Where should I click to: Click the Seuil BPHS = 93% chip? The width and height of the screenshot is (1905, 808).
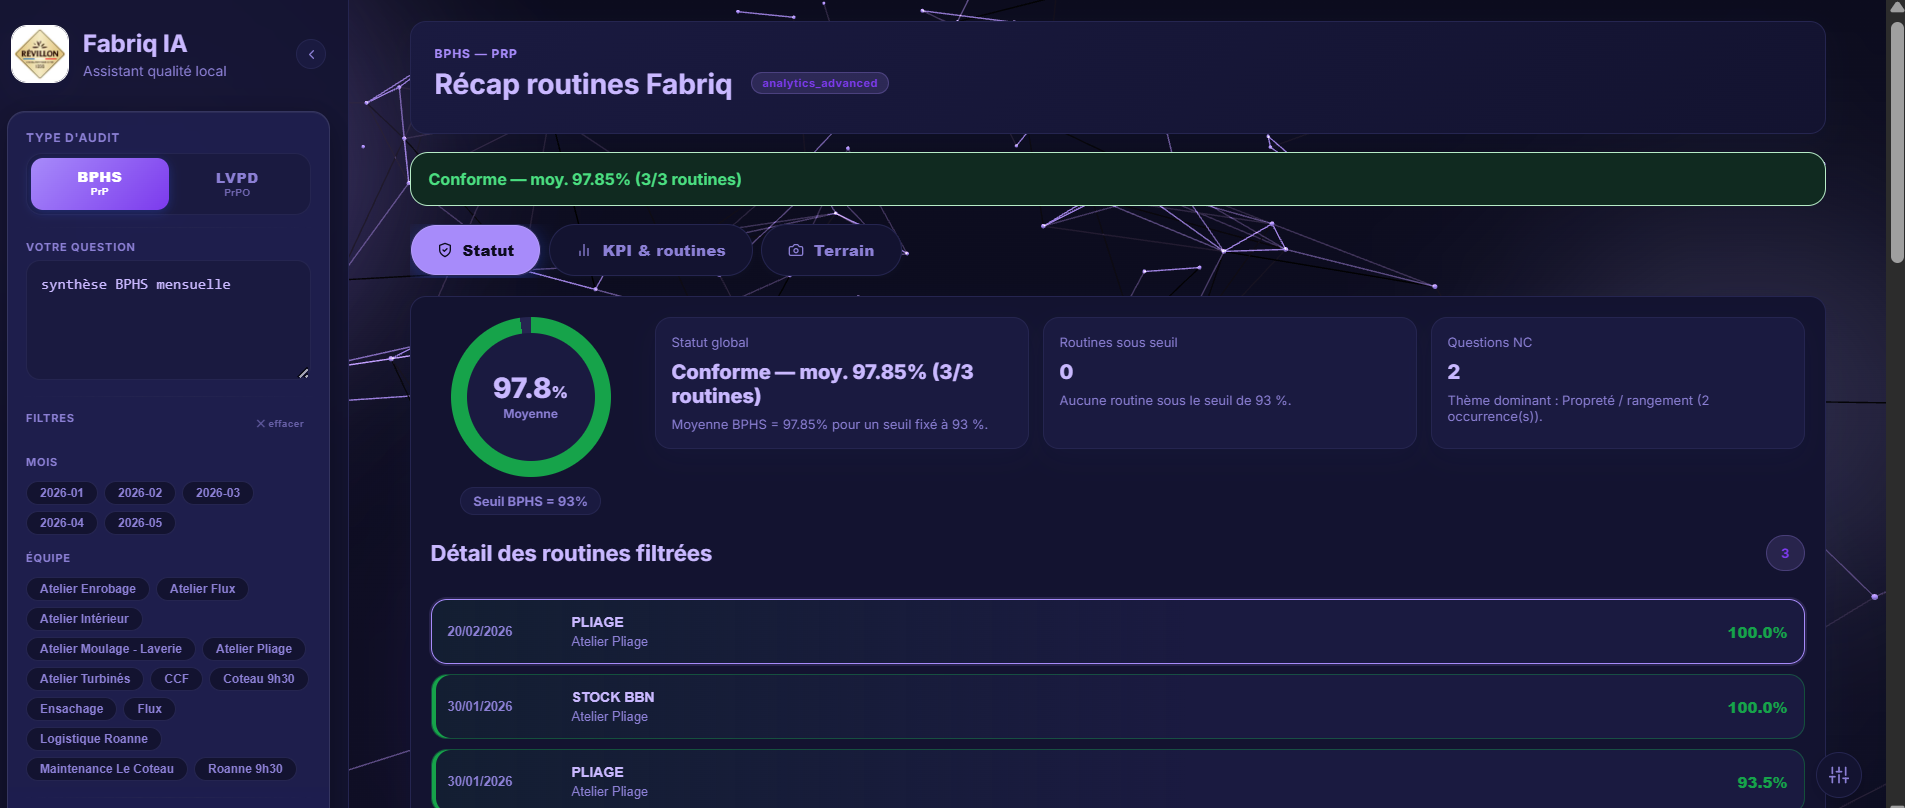tap(530, 501)
